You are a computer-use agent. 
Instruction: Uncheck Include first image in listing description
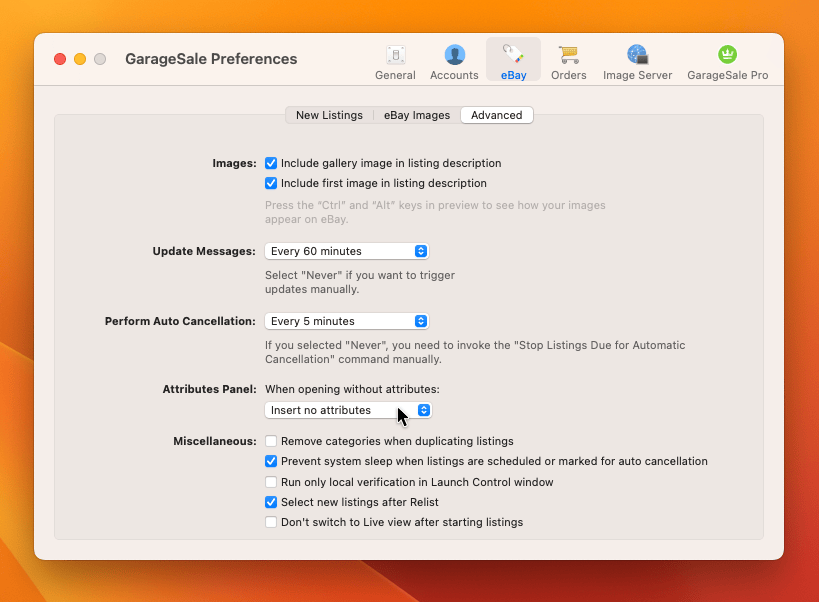(271, 183)
